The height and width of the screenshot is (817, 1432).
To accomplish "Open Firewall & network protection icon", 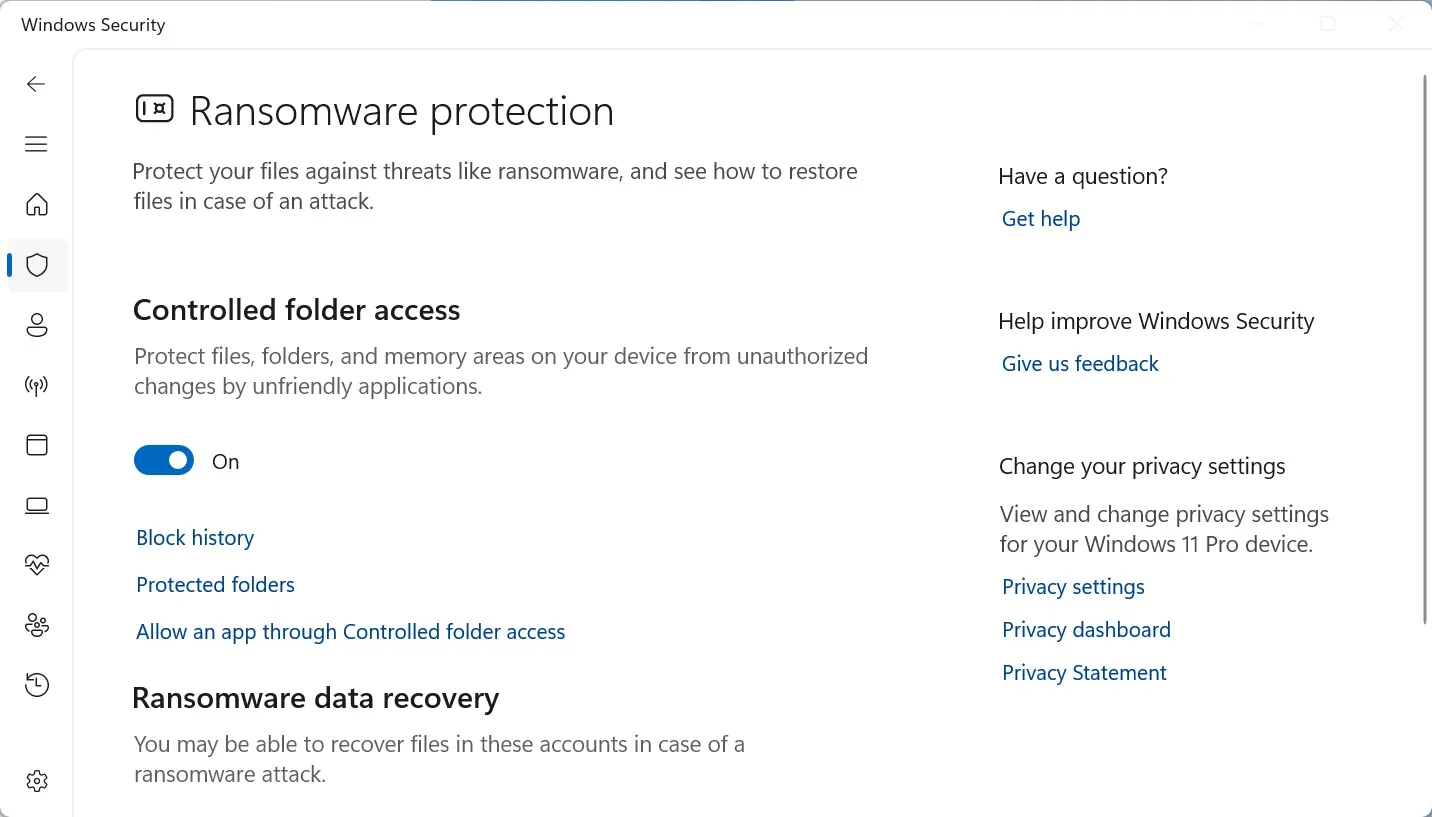I will pos(36,385).
